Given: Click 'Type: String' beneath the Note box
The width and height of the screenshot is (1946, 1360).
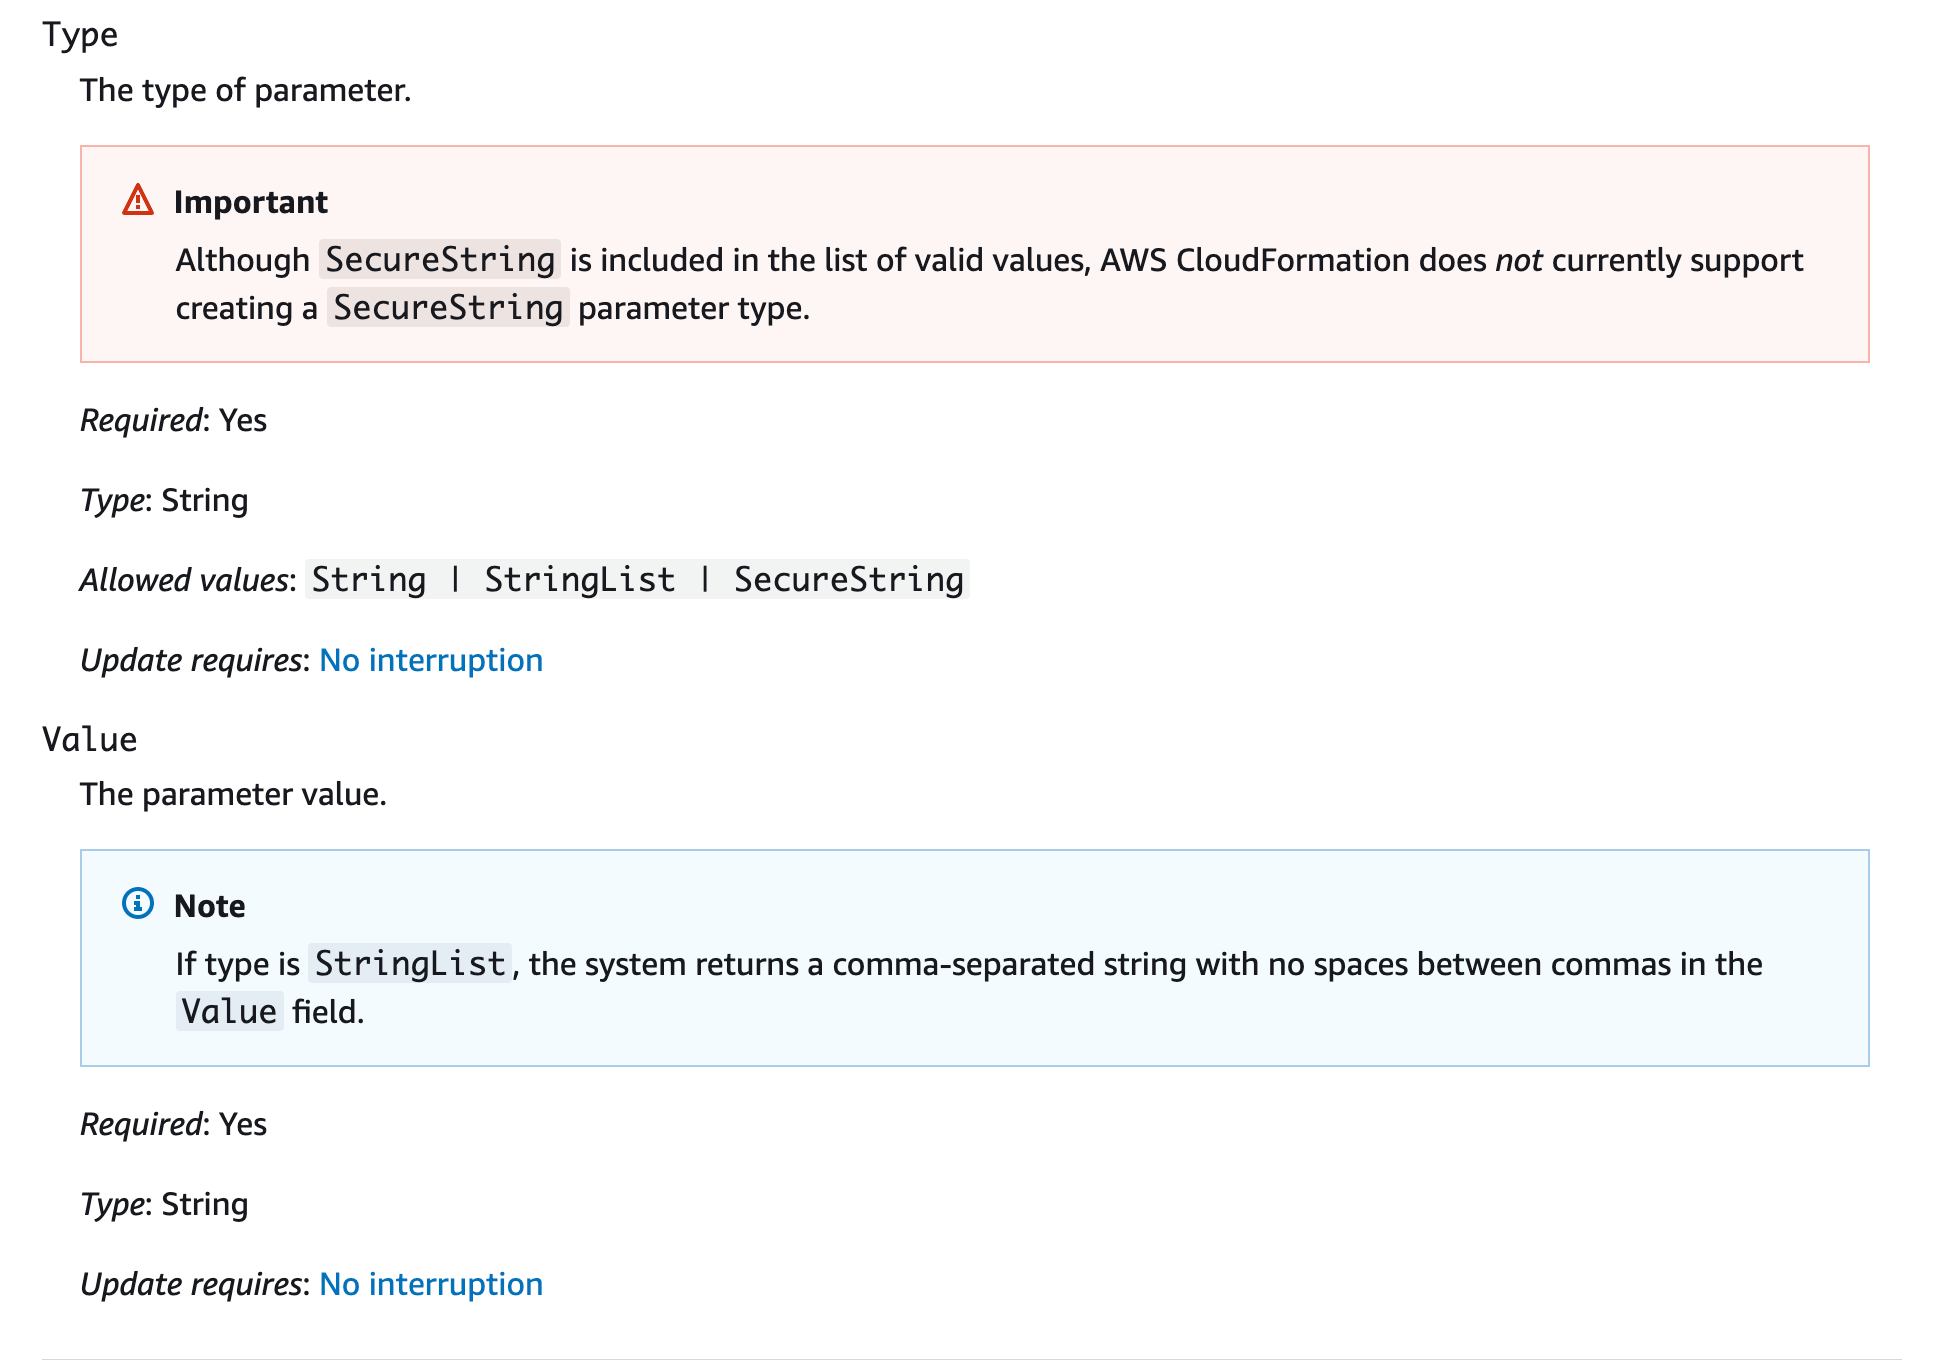Looking at the screenshot, I should [164, 1204].
